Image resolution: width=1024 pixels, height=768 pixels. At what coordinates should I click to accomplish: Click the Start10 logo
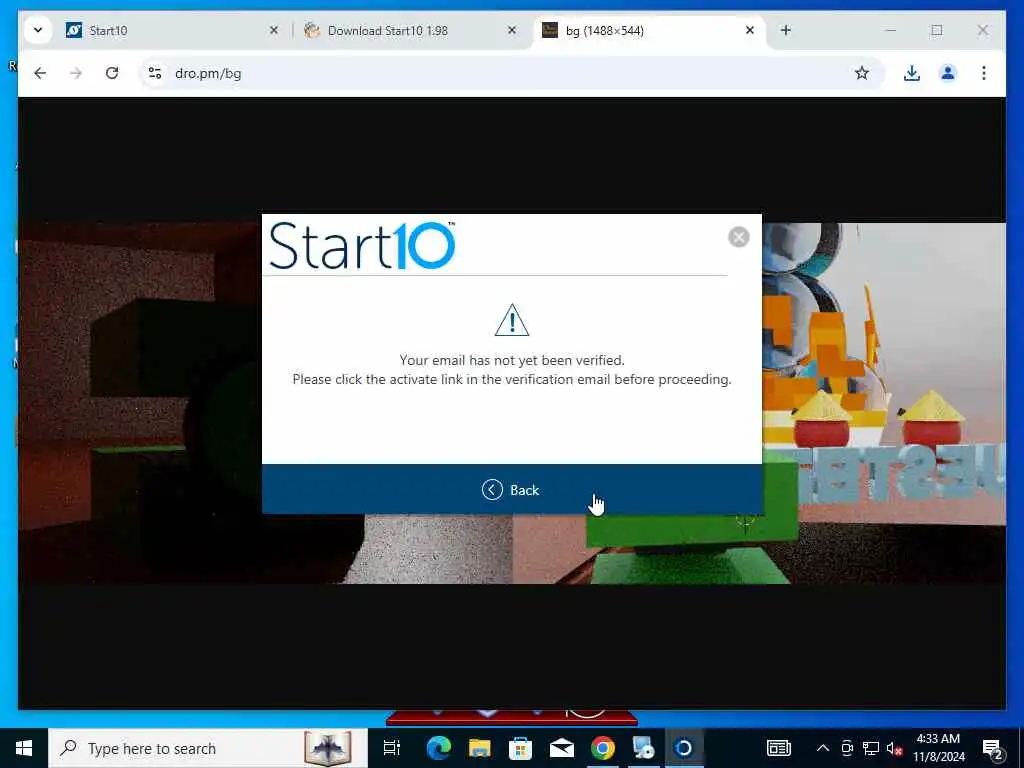pos(362,246)
